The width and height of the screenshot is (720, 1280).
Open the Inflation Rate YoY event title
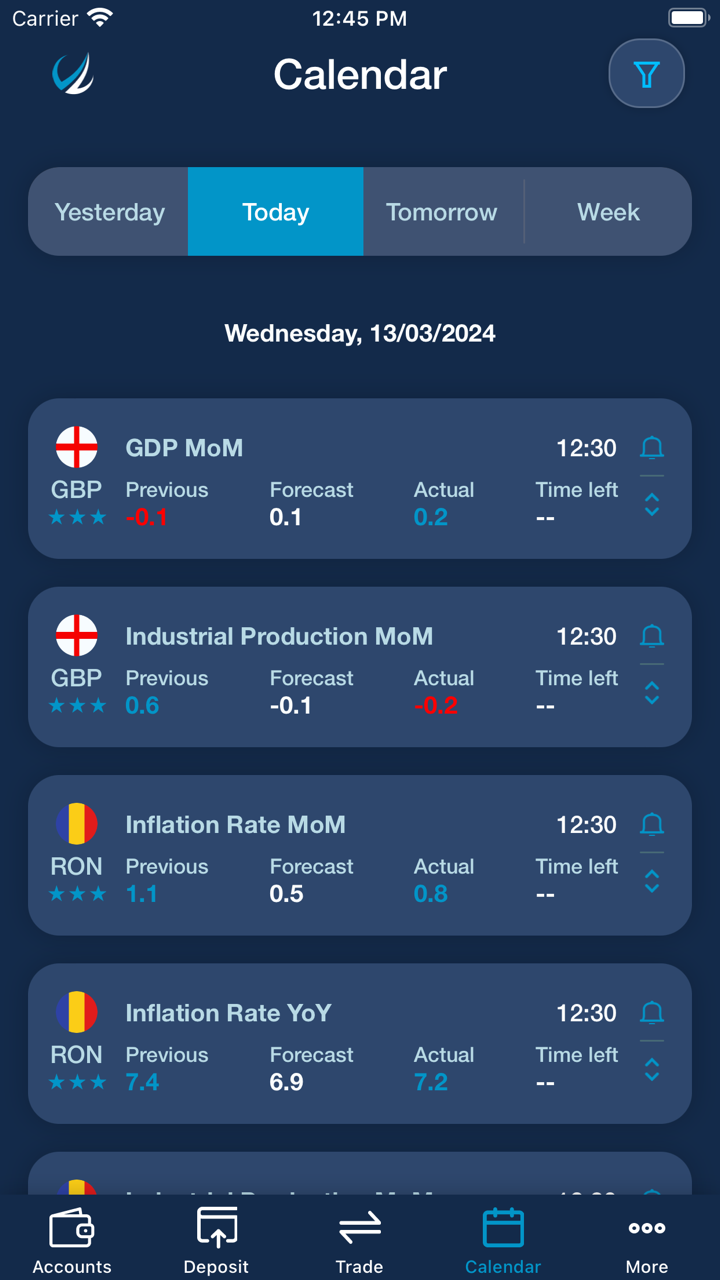[228, 1013]
